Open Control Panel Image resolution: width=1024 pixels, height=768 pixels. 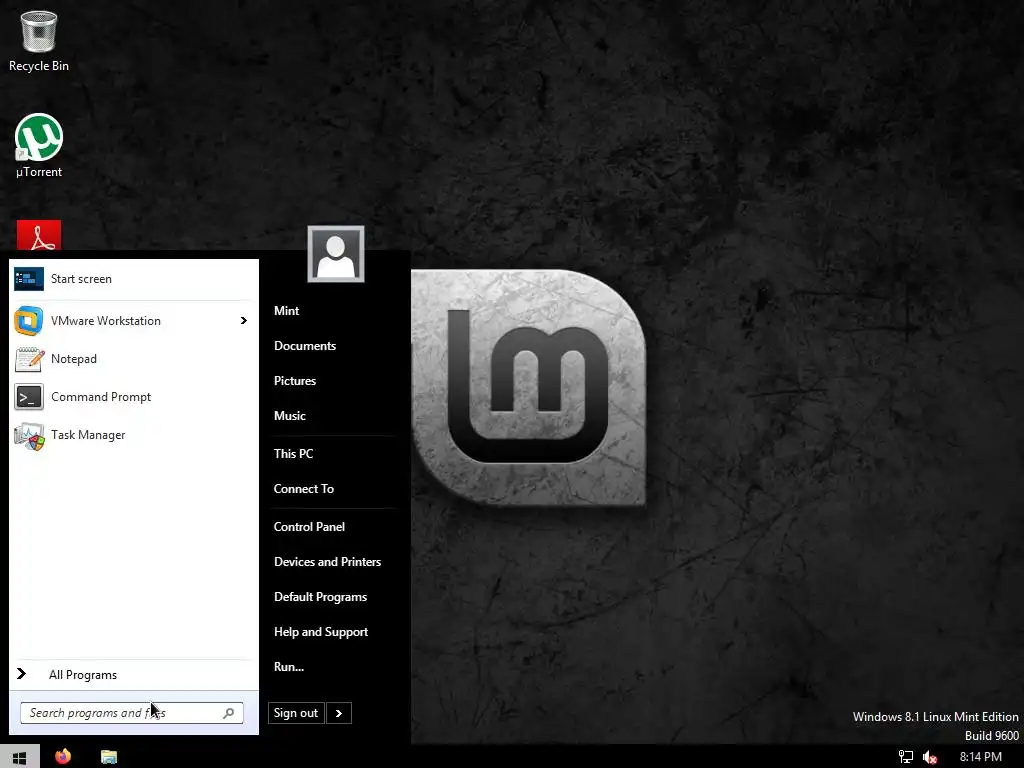309,527
